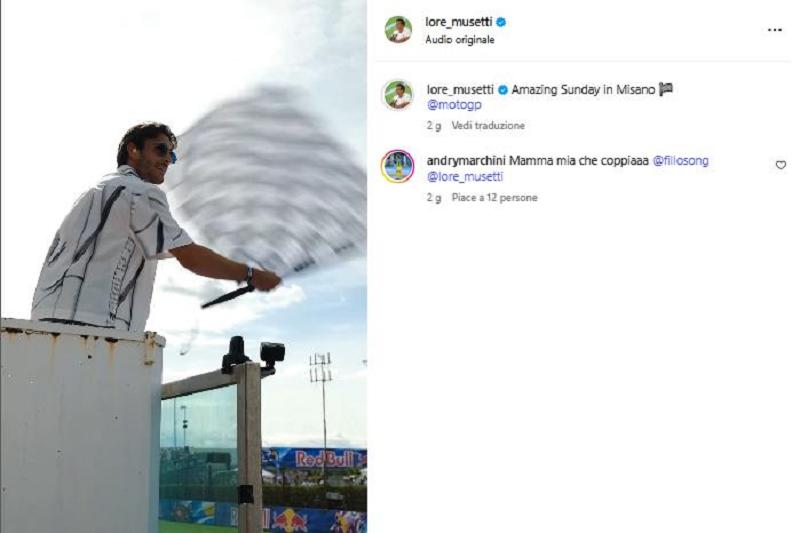
Task: Click the checkered flag emoji in caption
Action: pos(666,89)
